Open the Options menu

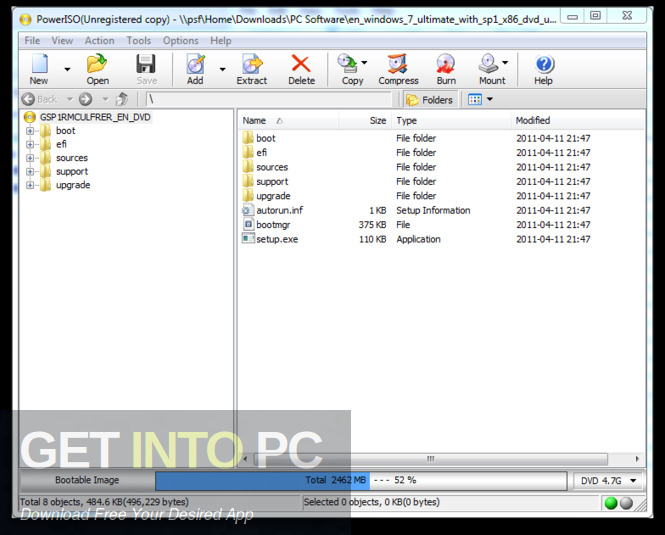[x=181, y=41]
